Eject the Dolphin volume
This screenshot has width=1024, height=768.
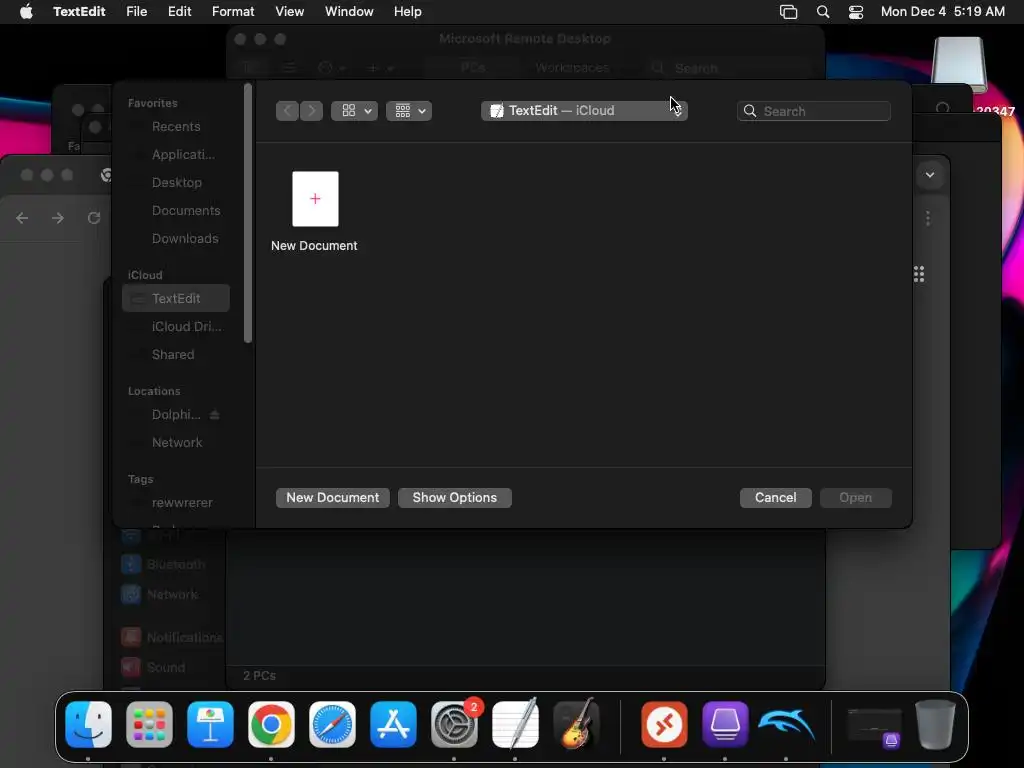214,415
